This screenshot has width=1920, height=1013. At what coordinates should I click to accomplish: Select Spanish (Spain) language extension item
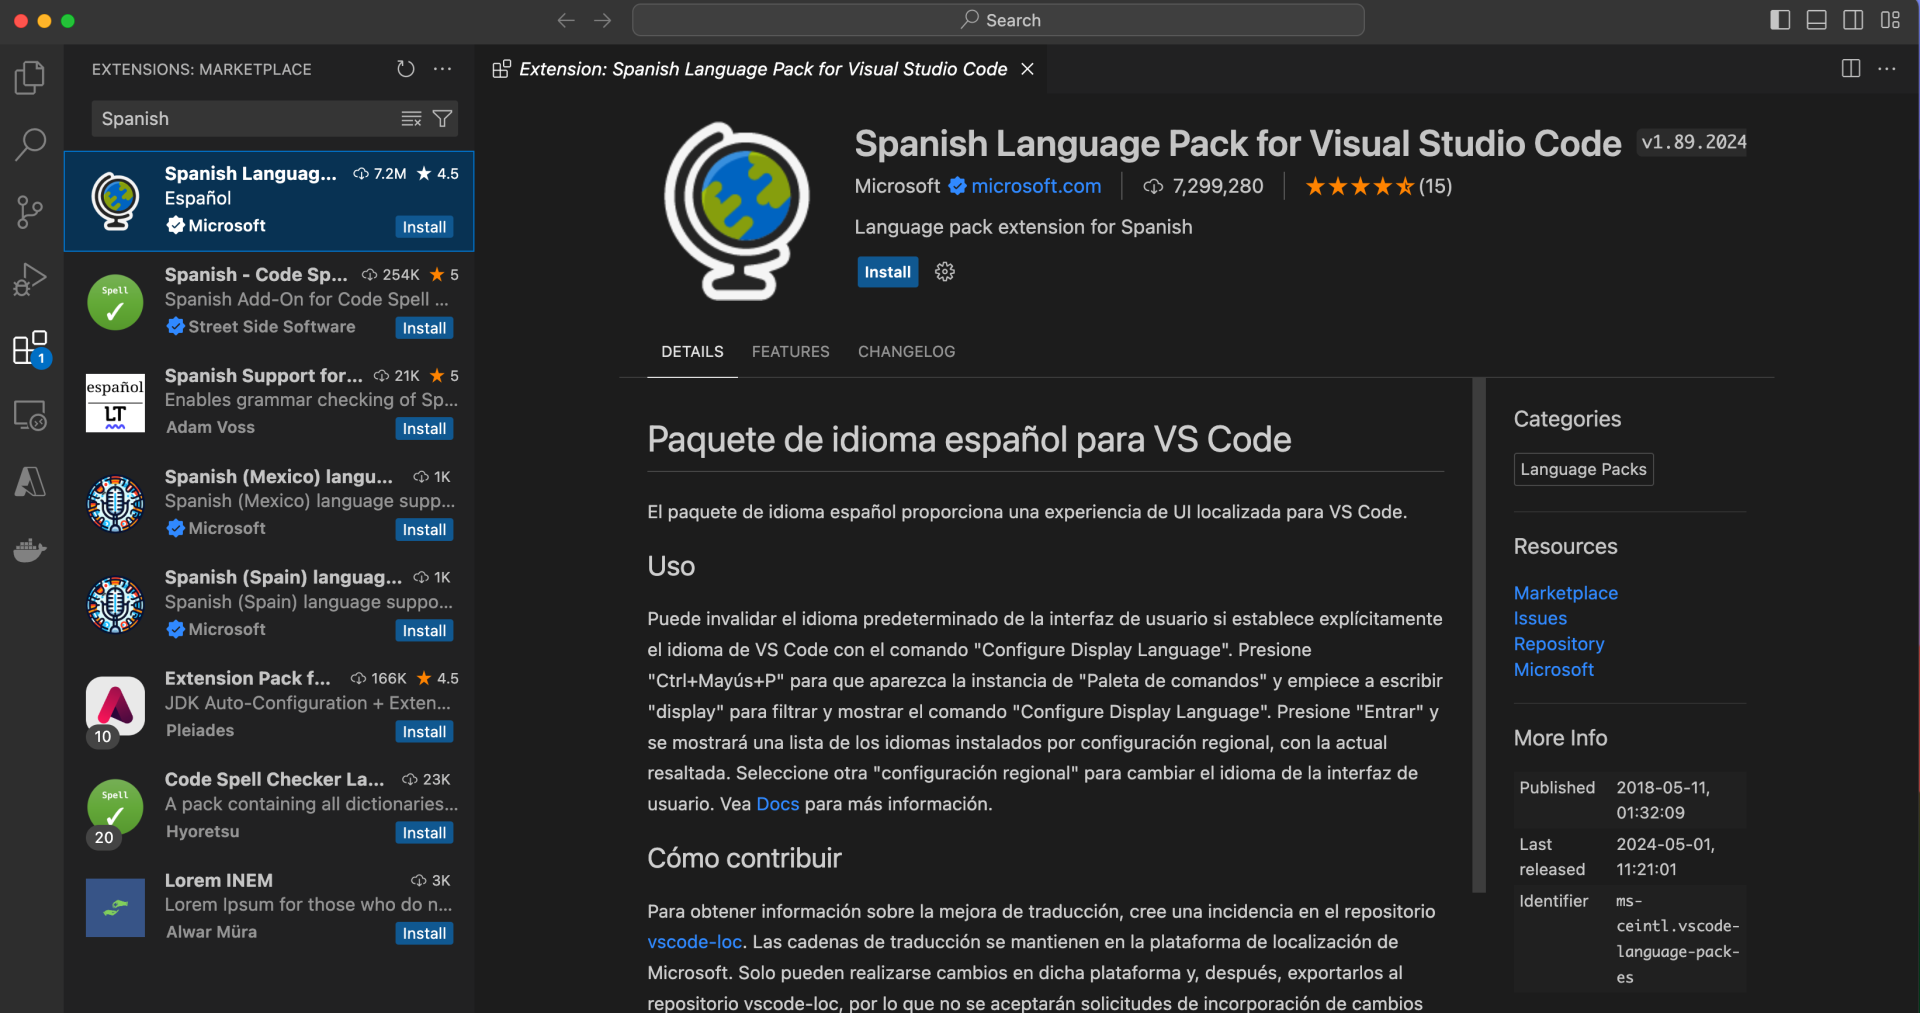(269, 604)
